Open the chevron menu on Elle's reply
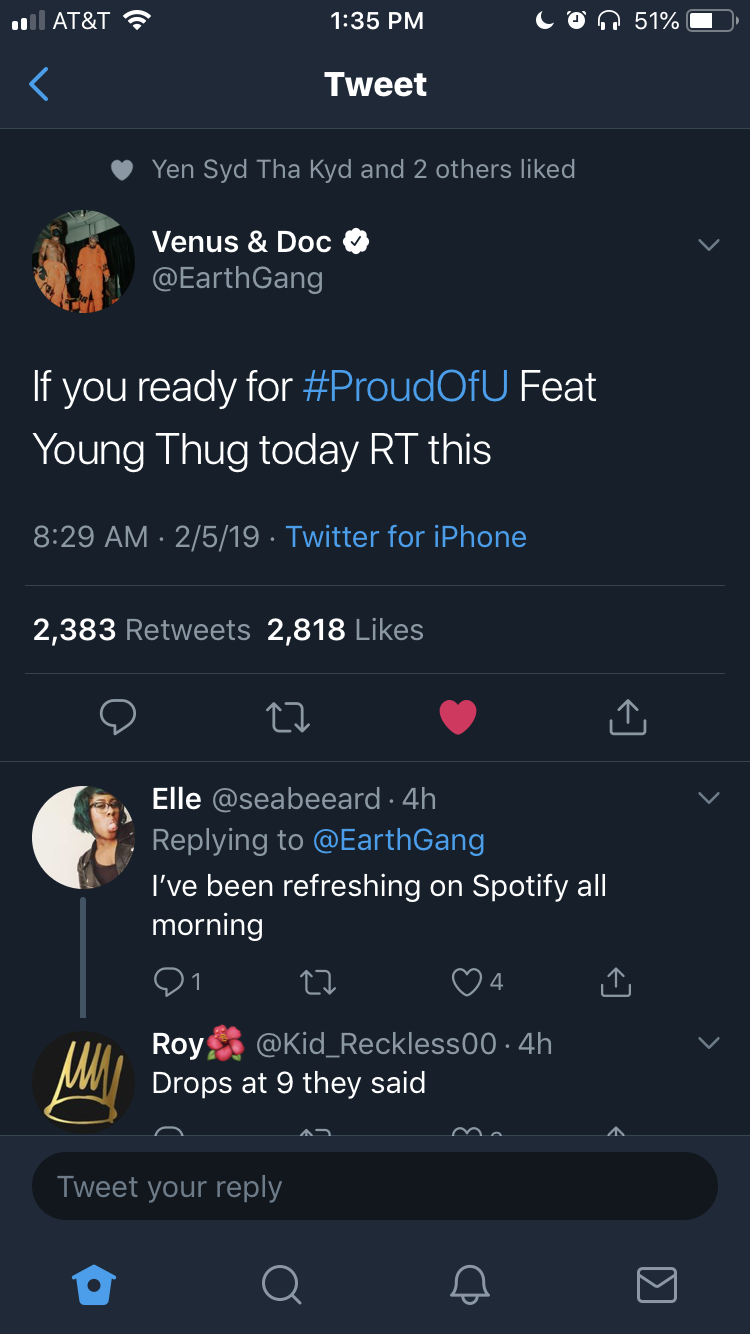Viewport: 750px width, 1334px height. click(708, 798)
